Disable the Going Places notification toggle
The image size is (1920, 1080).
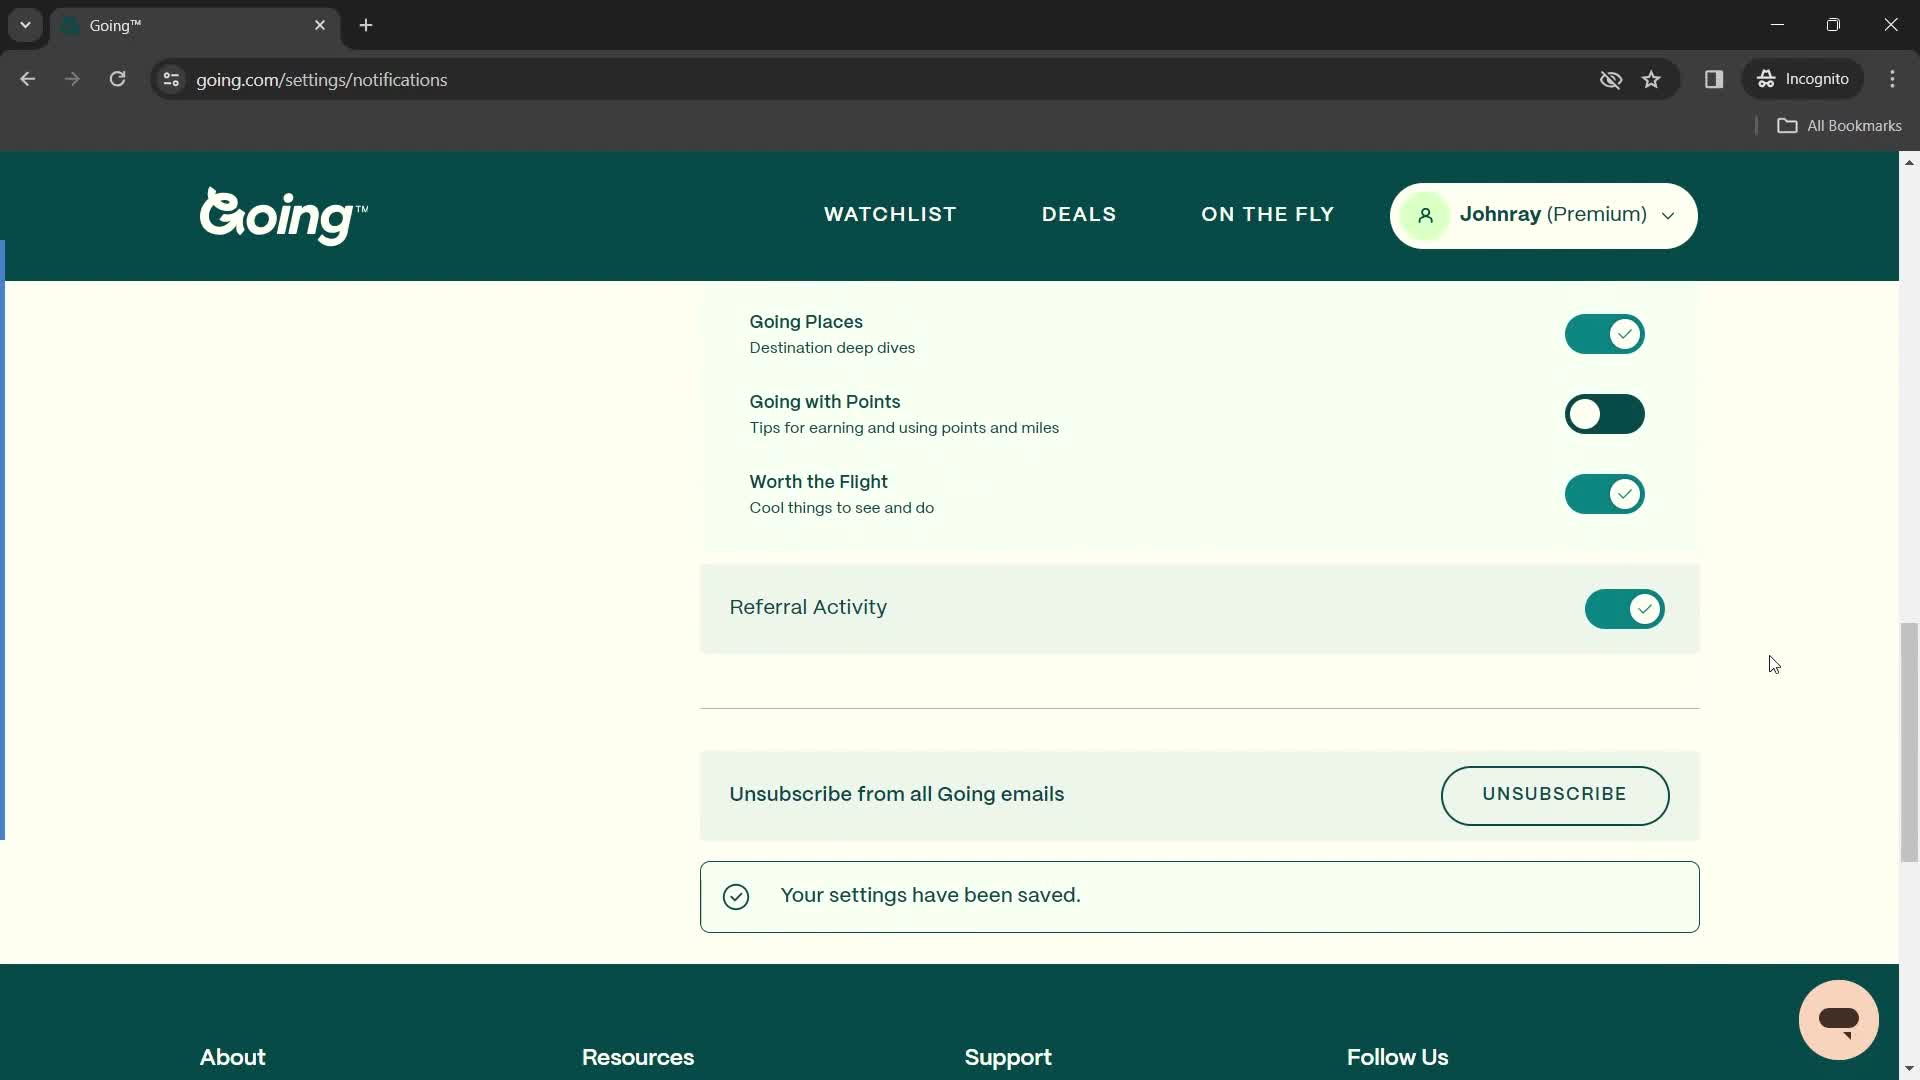(x=1605, y=334)
